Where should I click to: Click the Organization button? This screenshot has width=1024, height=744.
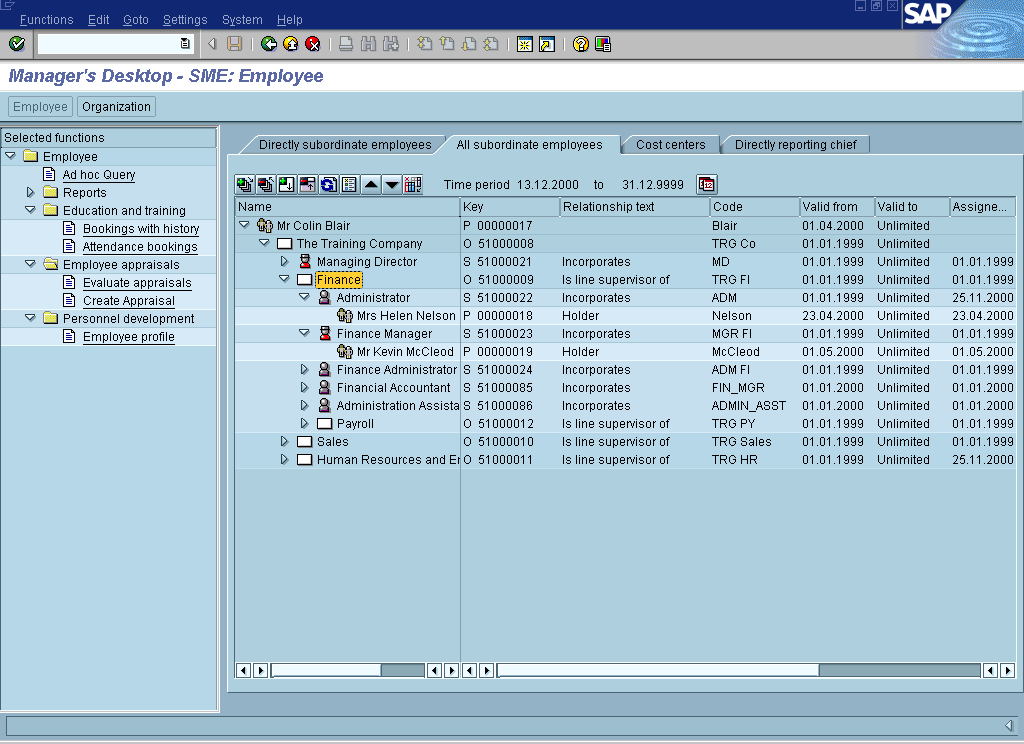pyautogui.click(x=116, y=106)
